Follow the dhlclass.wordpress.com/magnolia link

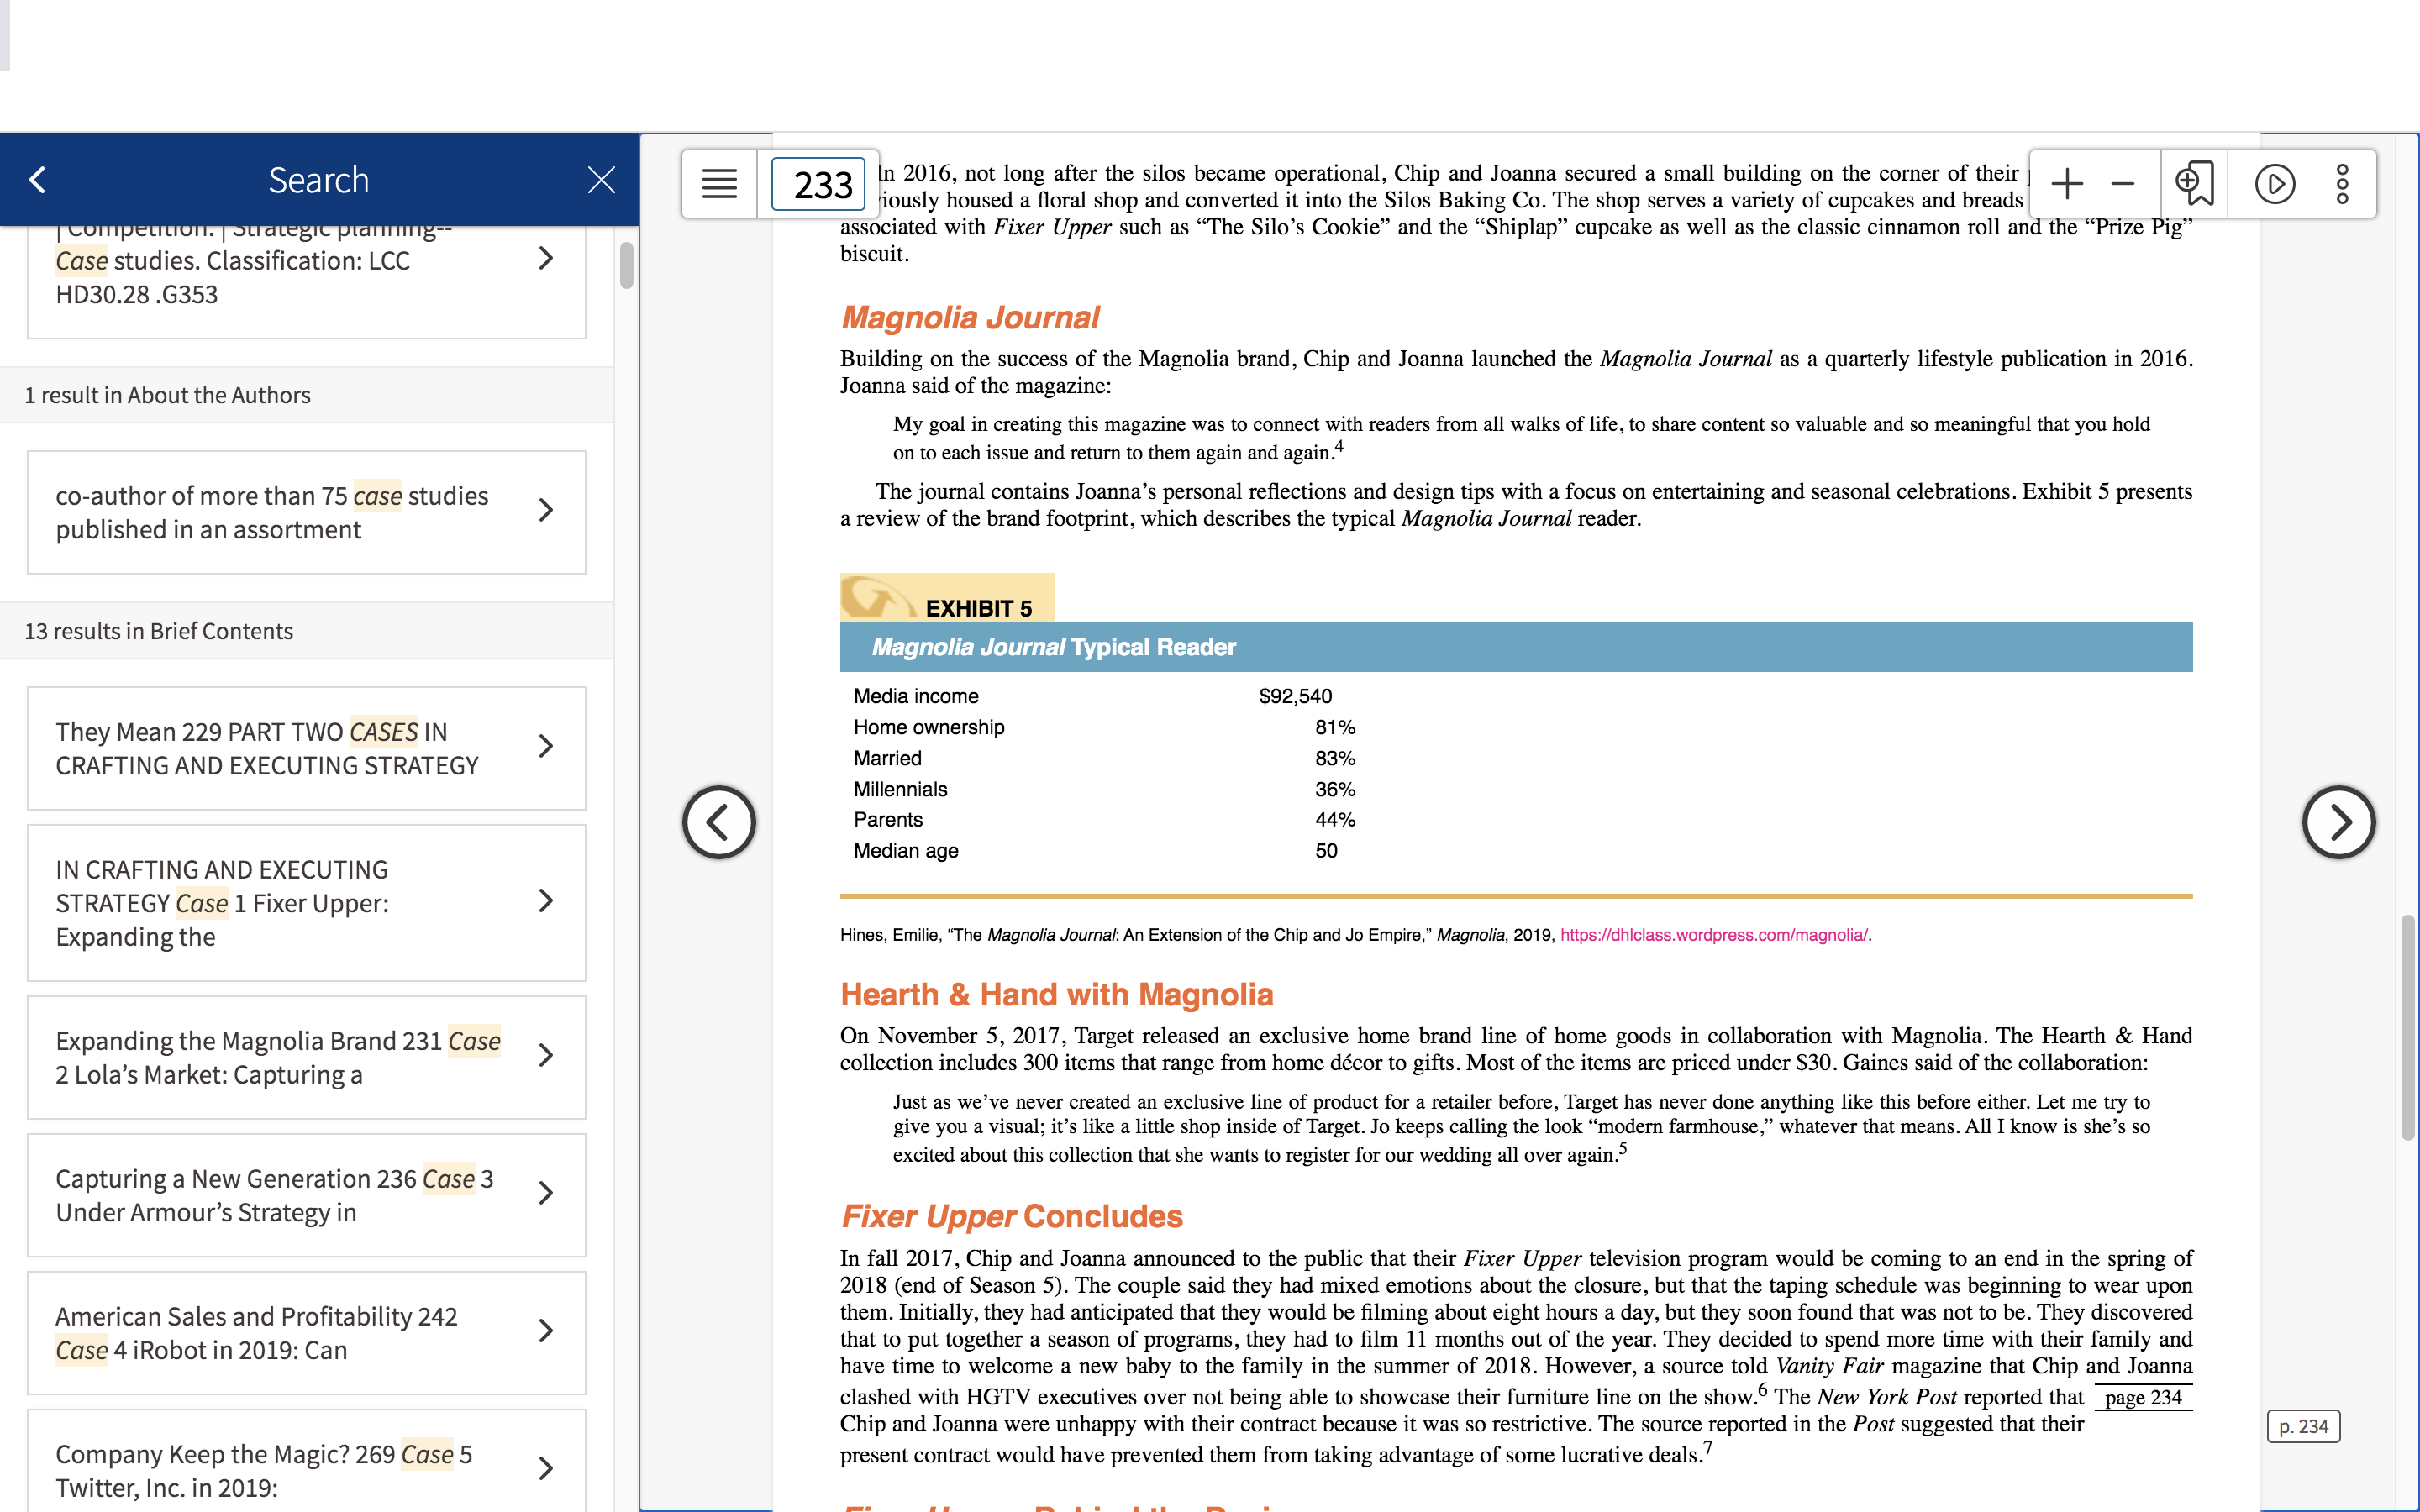tap(1713, 935)
